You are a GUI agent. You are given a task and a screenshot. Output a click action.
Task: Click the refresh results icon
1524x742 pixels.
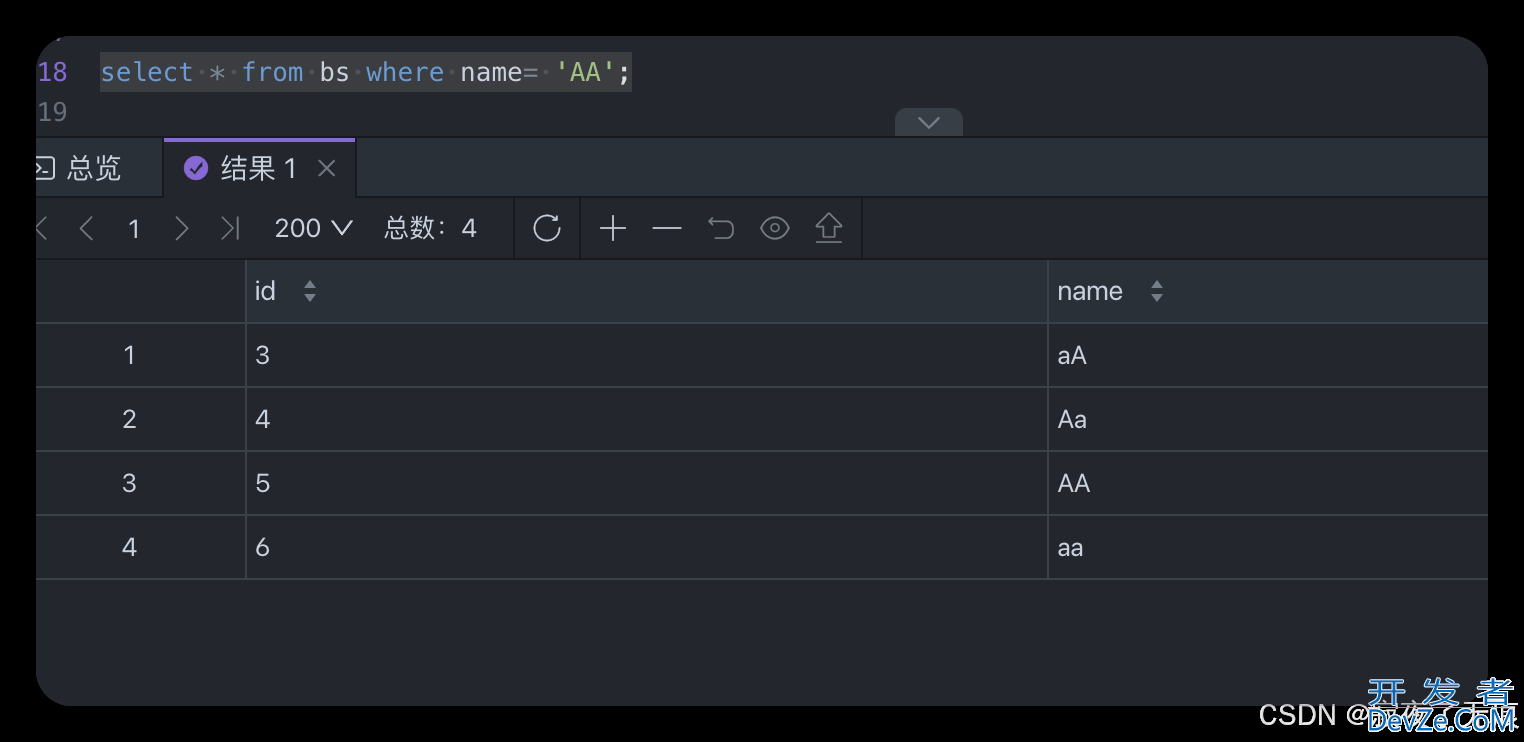[547, 228]
